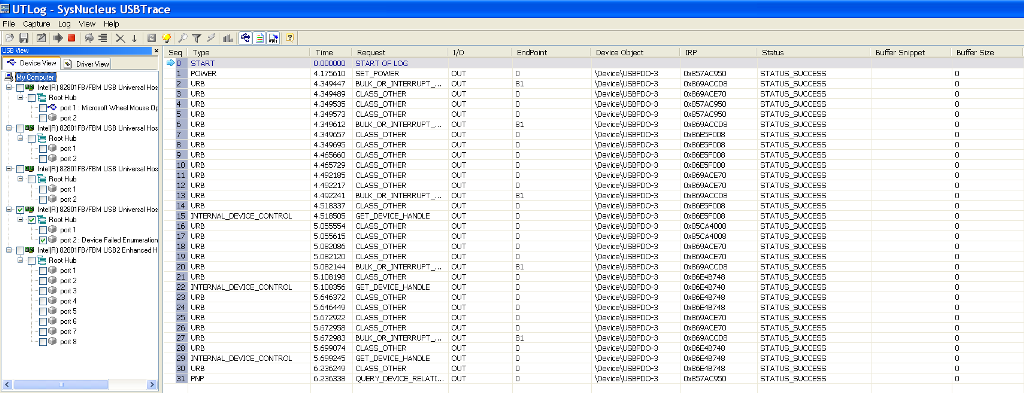Open the Capture menu
Viewport: 1024px width, 393px height.
click(x=37, y=24)
